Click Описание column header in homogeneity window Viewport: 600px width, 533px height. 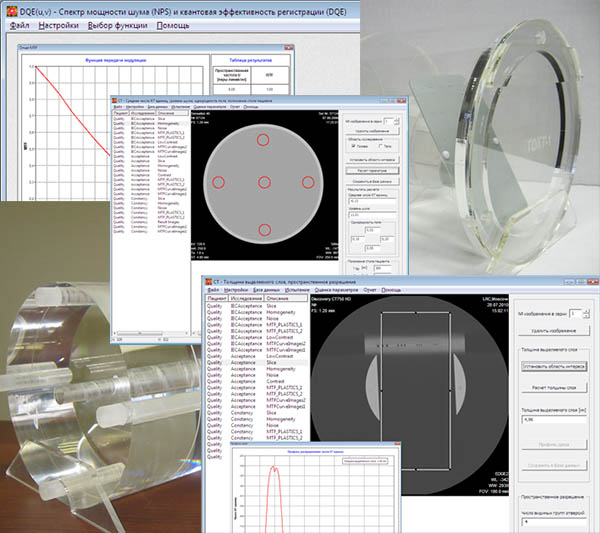click(x=172, y=113)
